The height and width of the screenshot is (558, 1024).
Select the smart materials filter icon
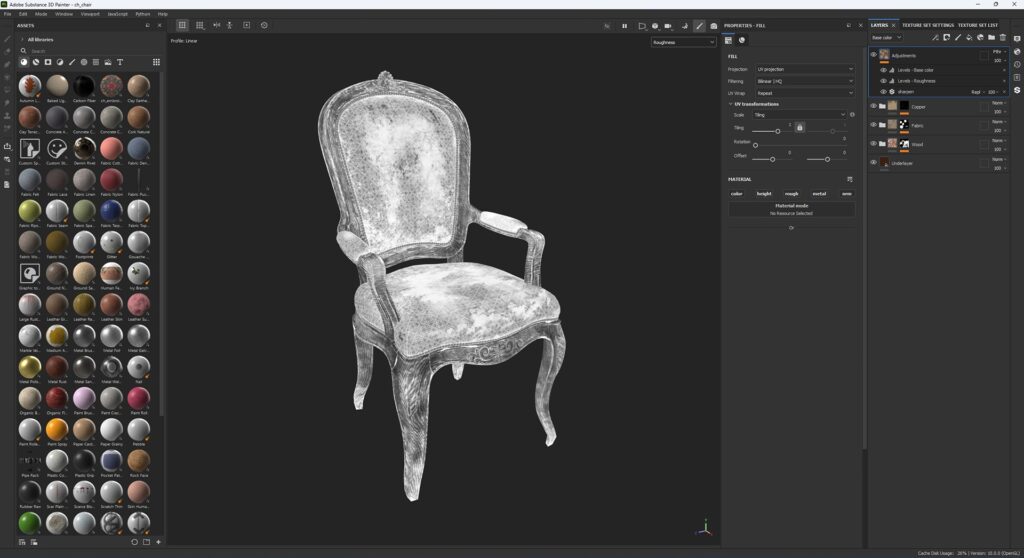click(x=36, y=62)
